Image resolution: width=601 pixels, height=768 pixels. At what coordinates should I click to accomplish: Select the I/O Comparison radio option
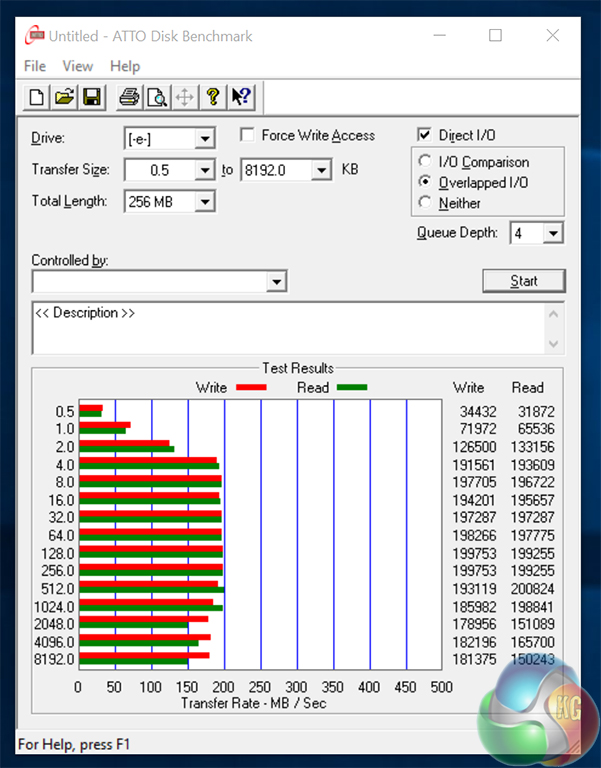pyautogui.click(x=425, y=161)
